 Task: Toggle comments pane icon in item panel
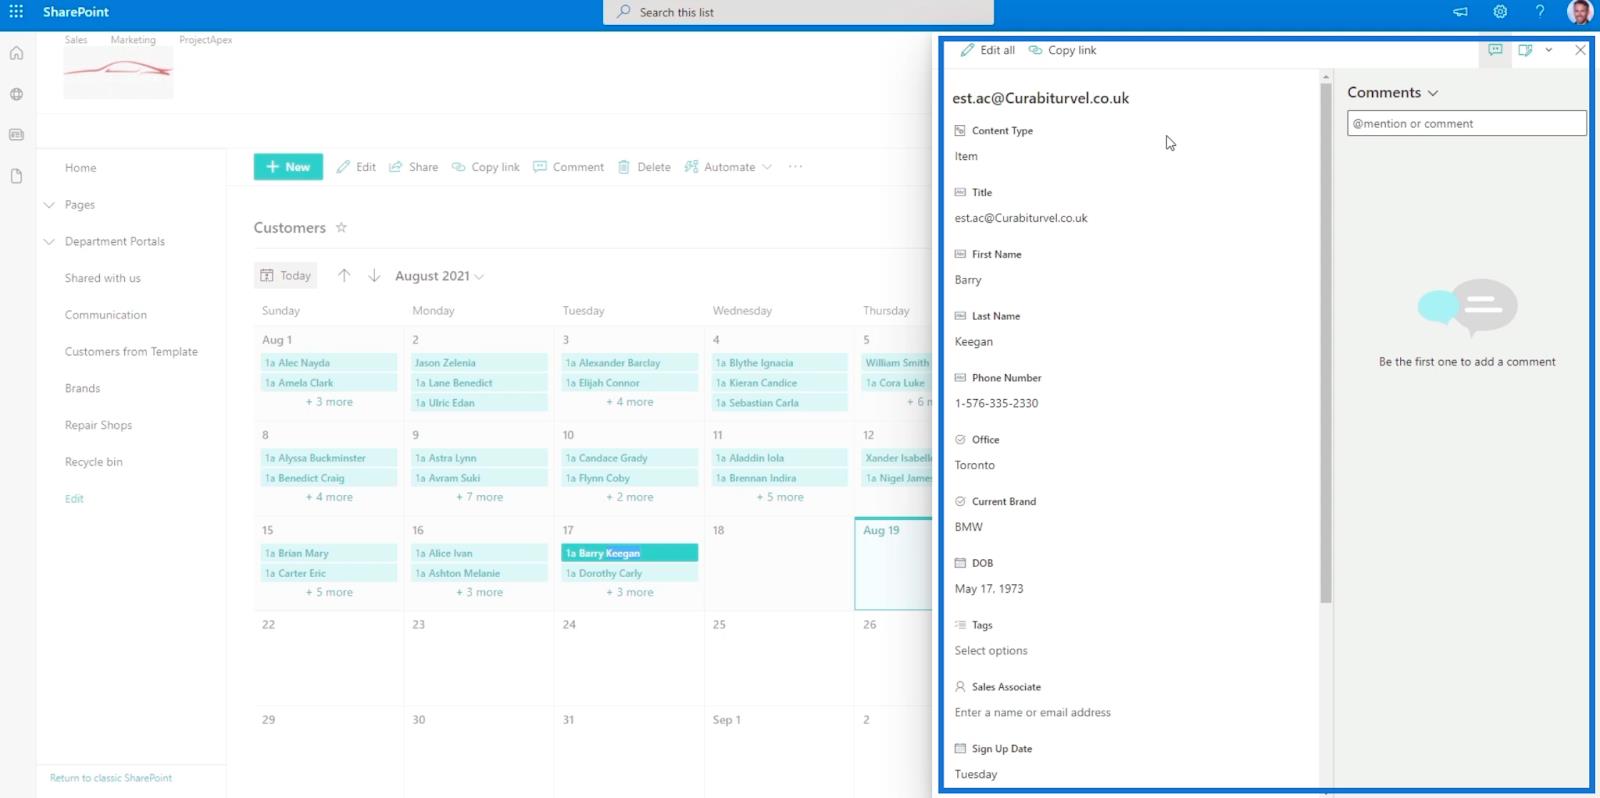pyautogui.click(x=1495, y=50)
